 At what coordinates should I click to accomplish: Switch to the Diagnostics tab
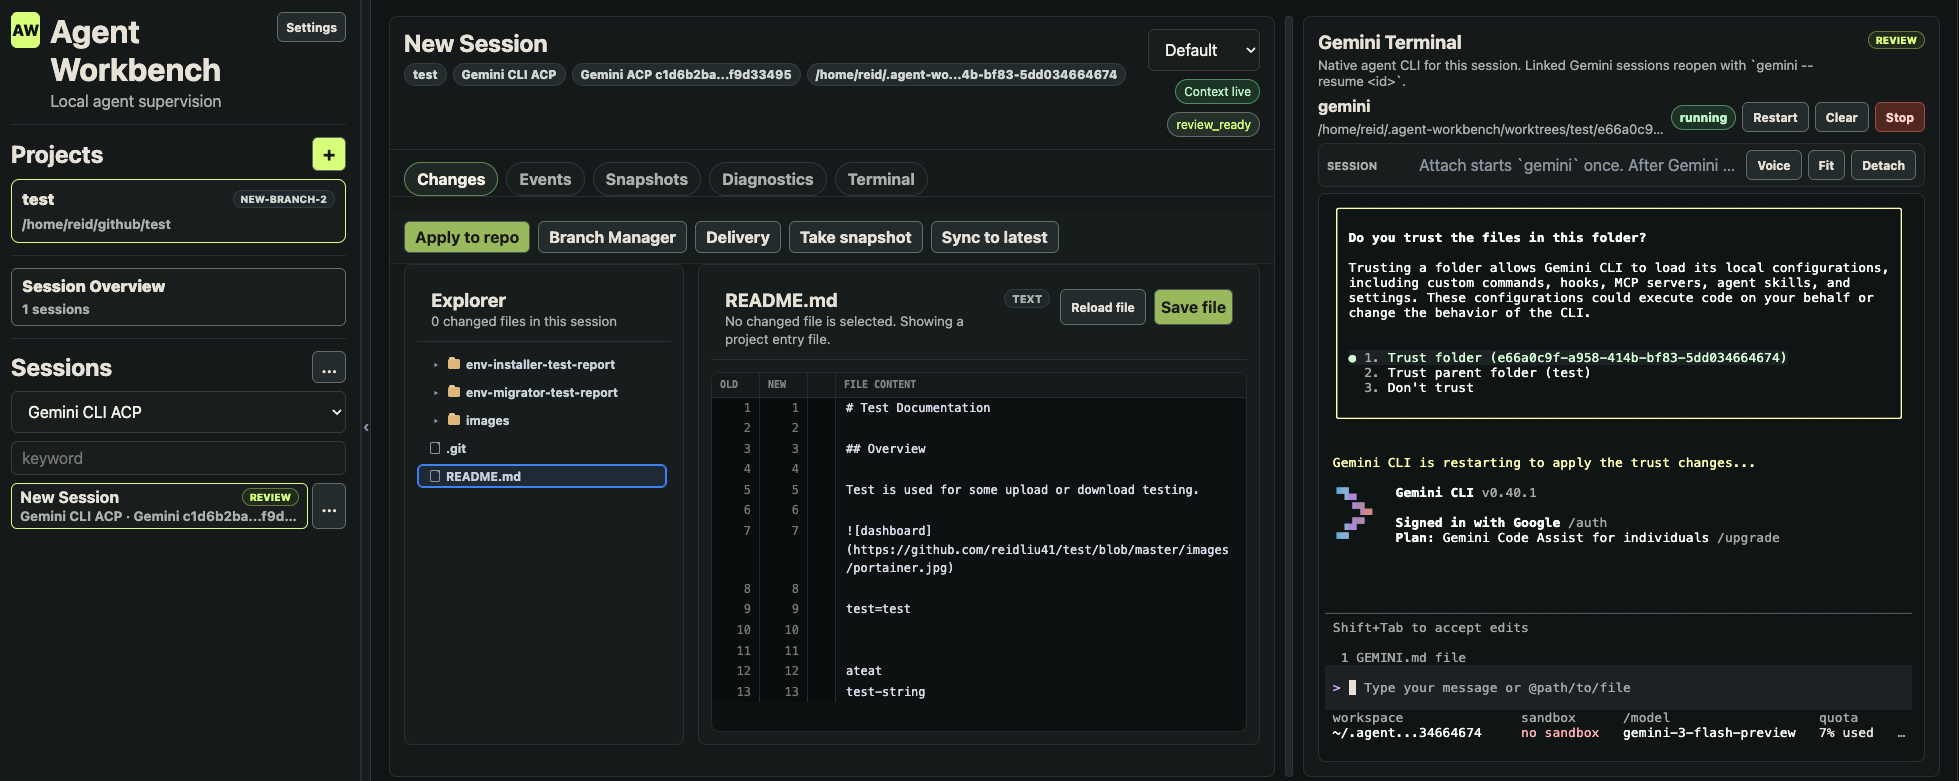(x=768, y=179)
